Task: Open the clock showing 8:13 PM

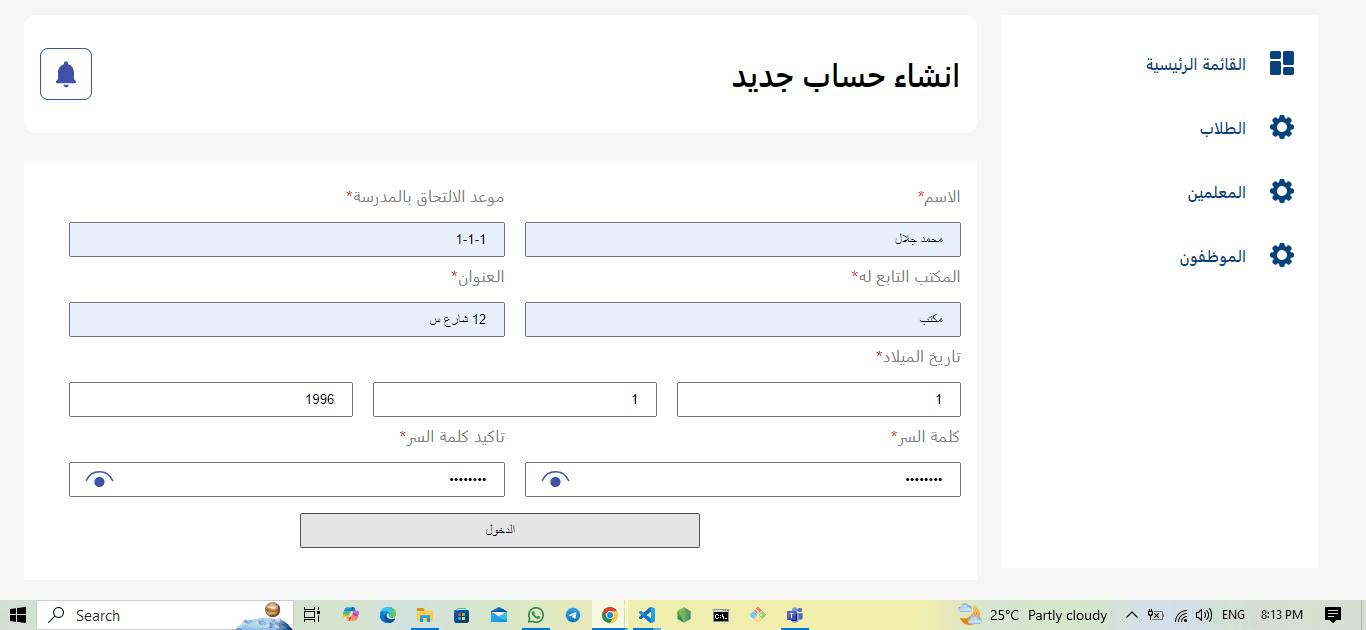Action: [1281, 615]
